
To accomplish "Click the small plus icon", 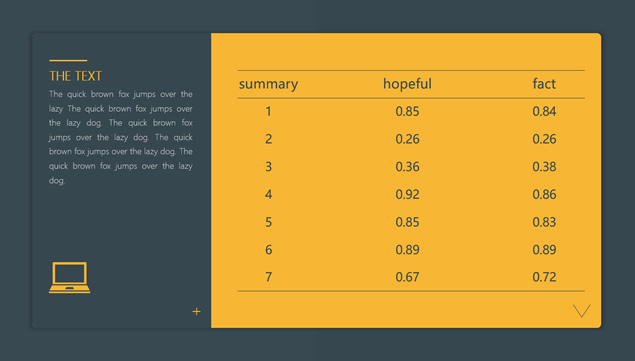I will 196,312.
